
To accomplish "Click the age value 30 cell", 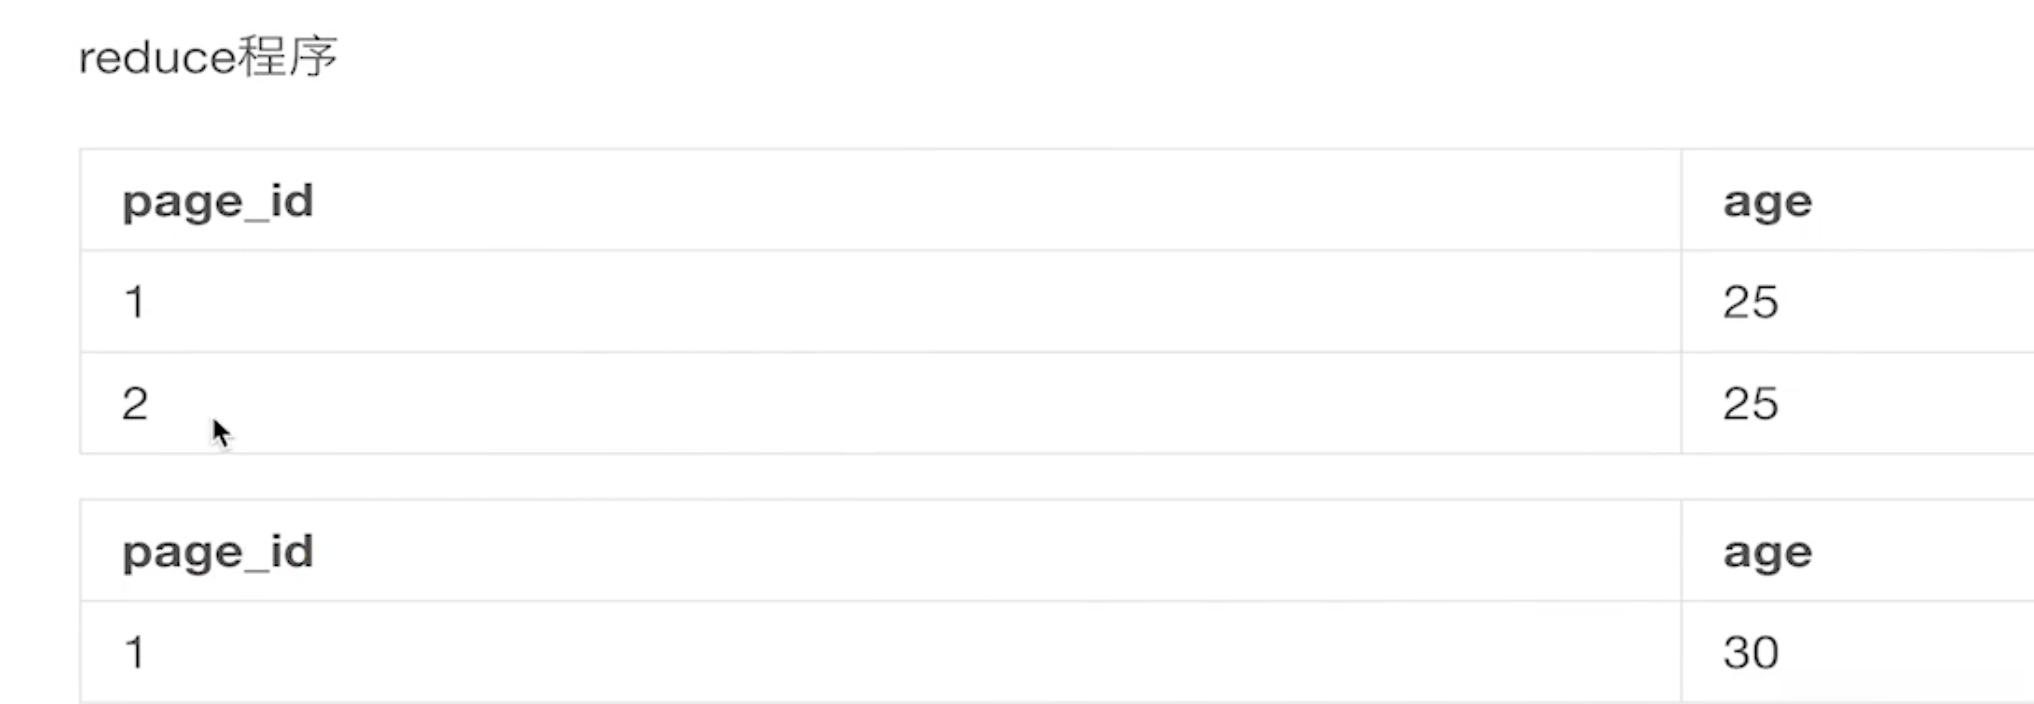I will [x=1750, y=653].
